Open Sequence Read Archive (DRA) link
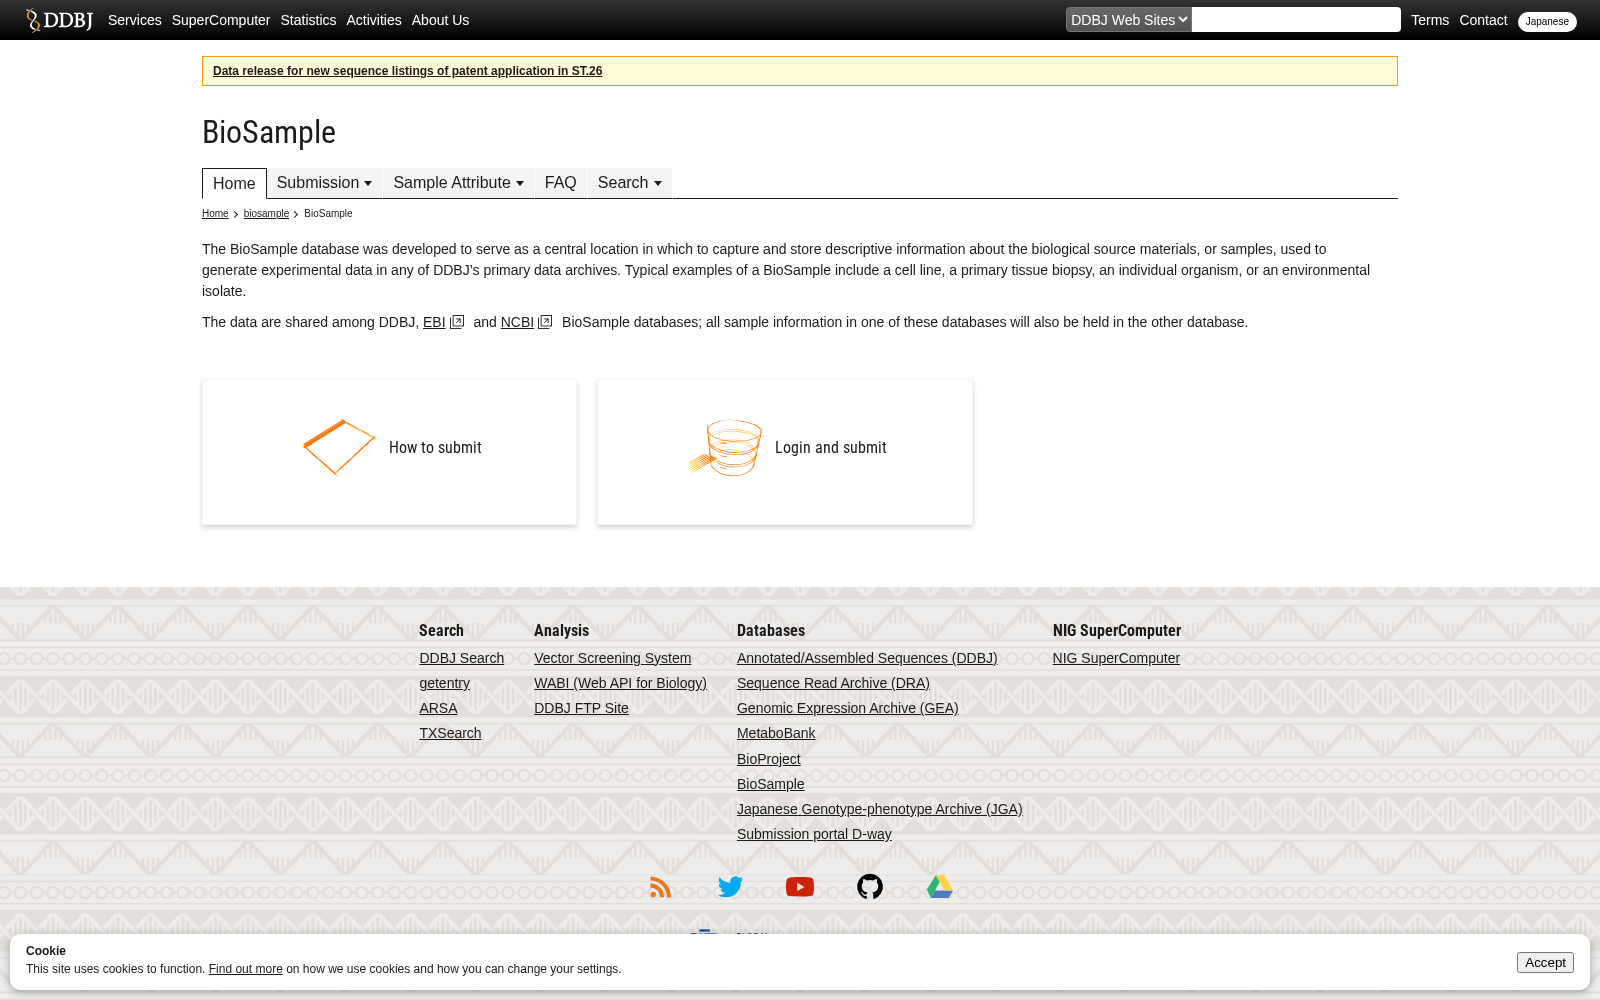Screen dimensions: 1600x1000 coord(833,683)
